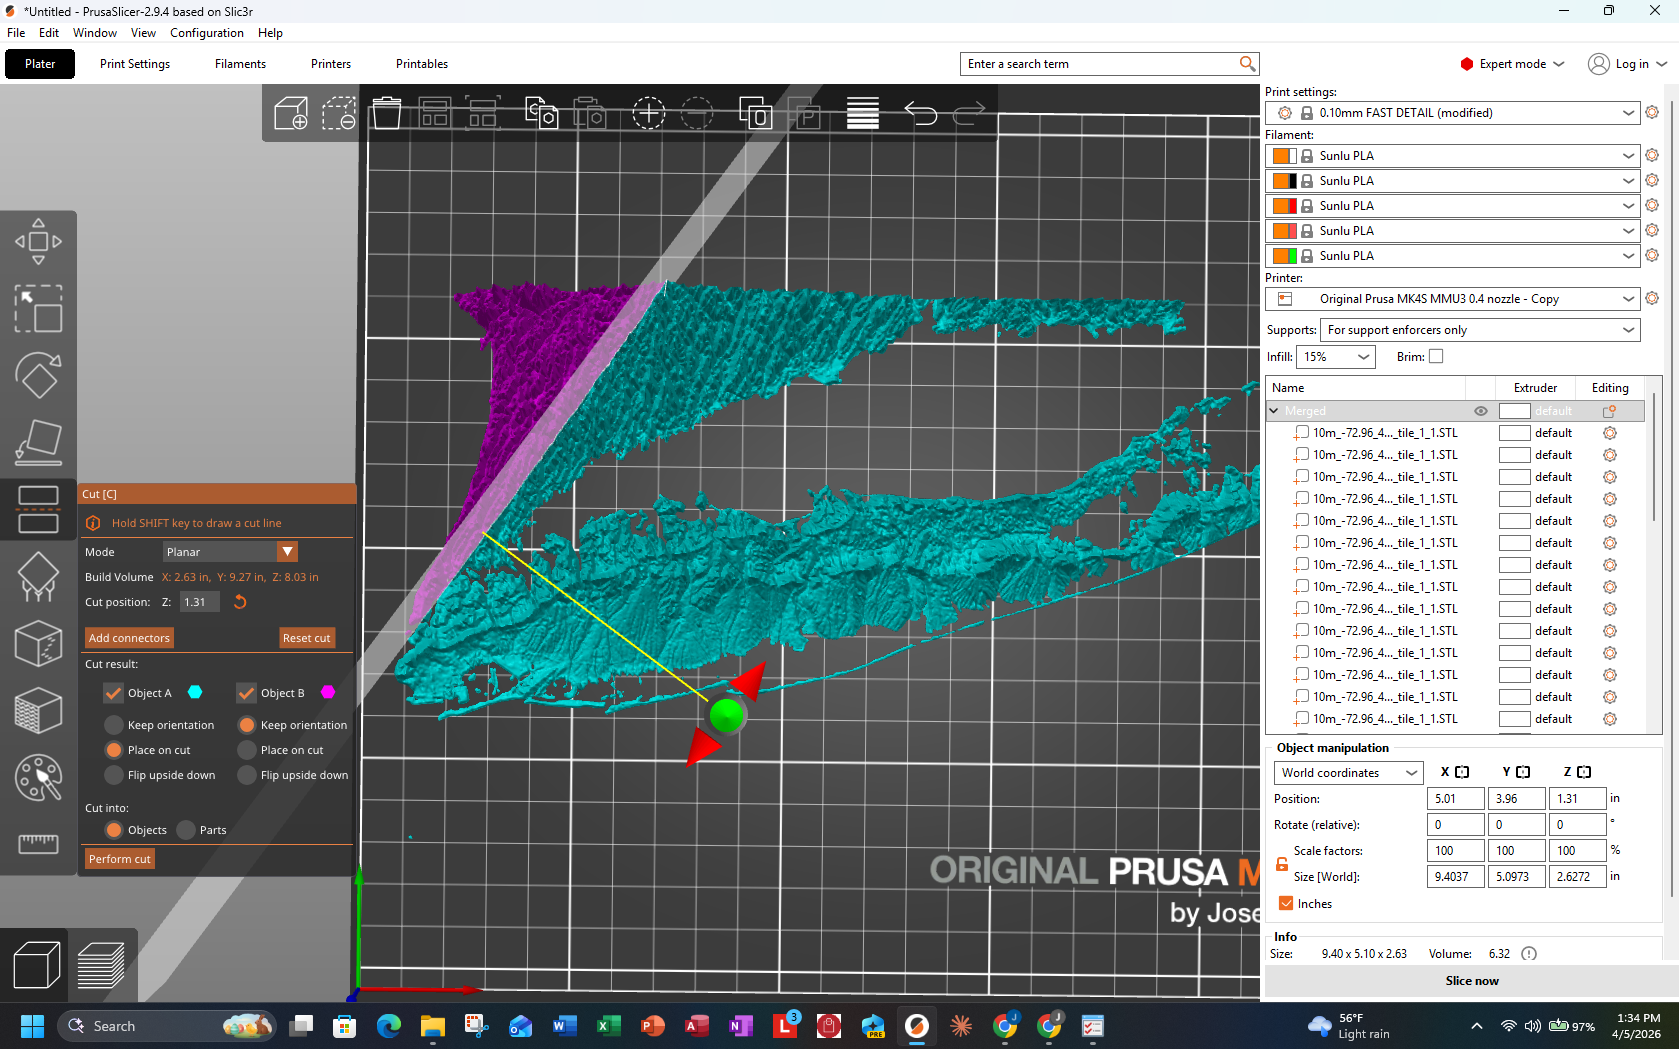Toggle the scale factors lock icon
Image resolution: width=1679 pixels, height=1049 pixels.
(1281, 864)
